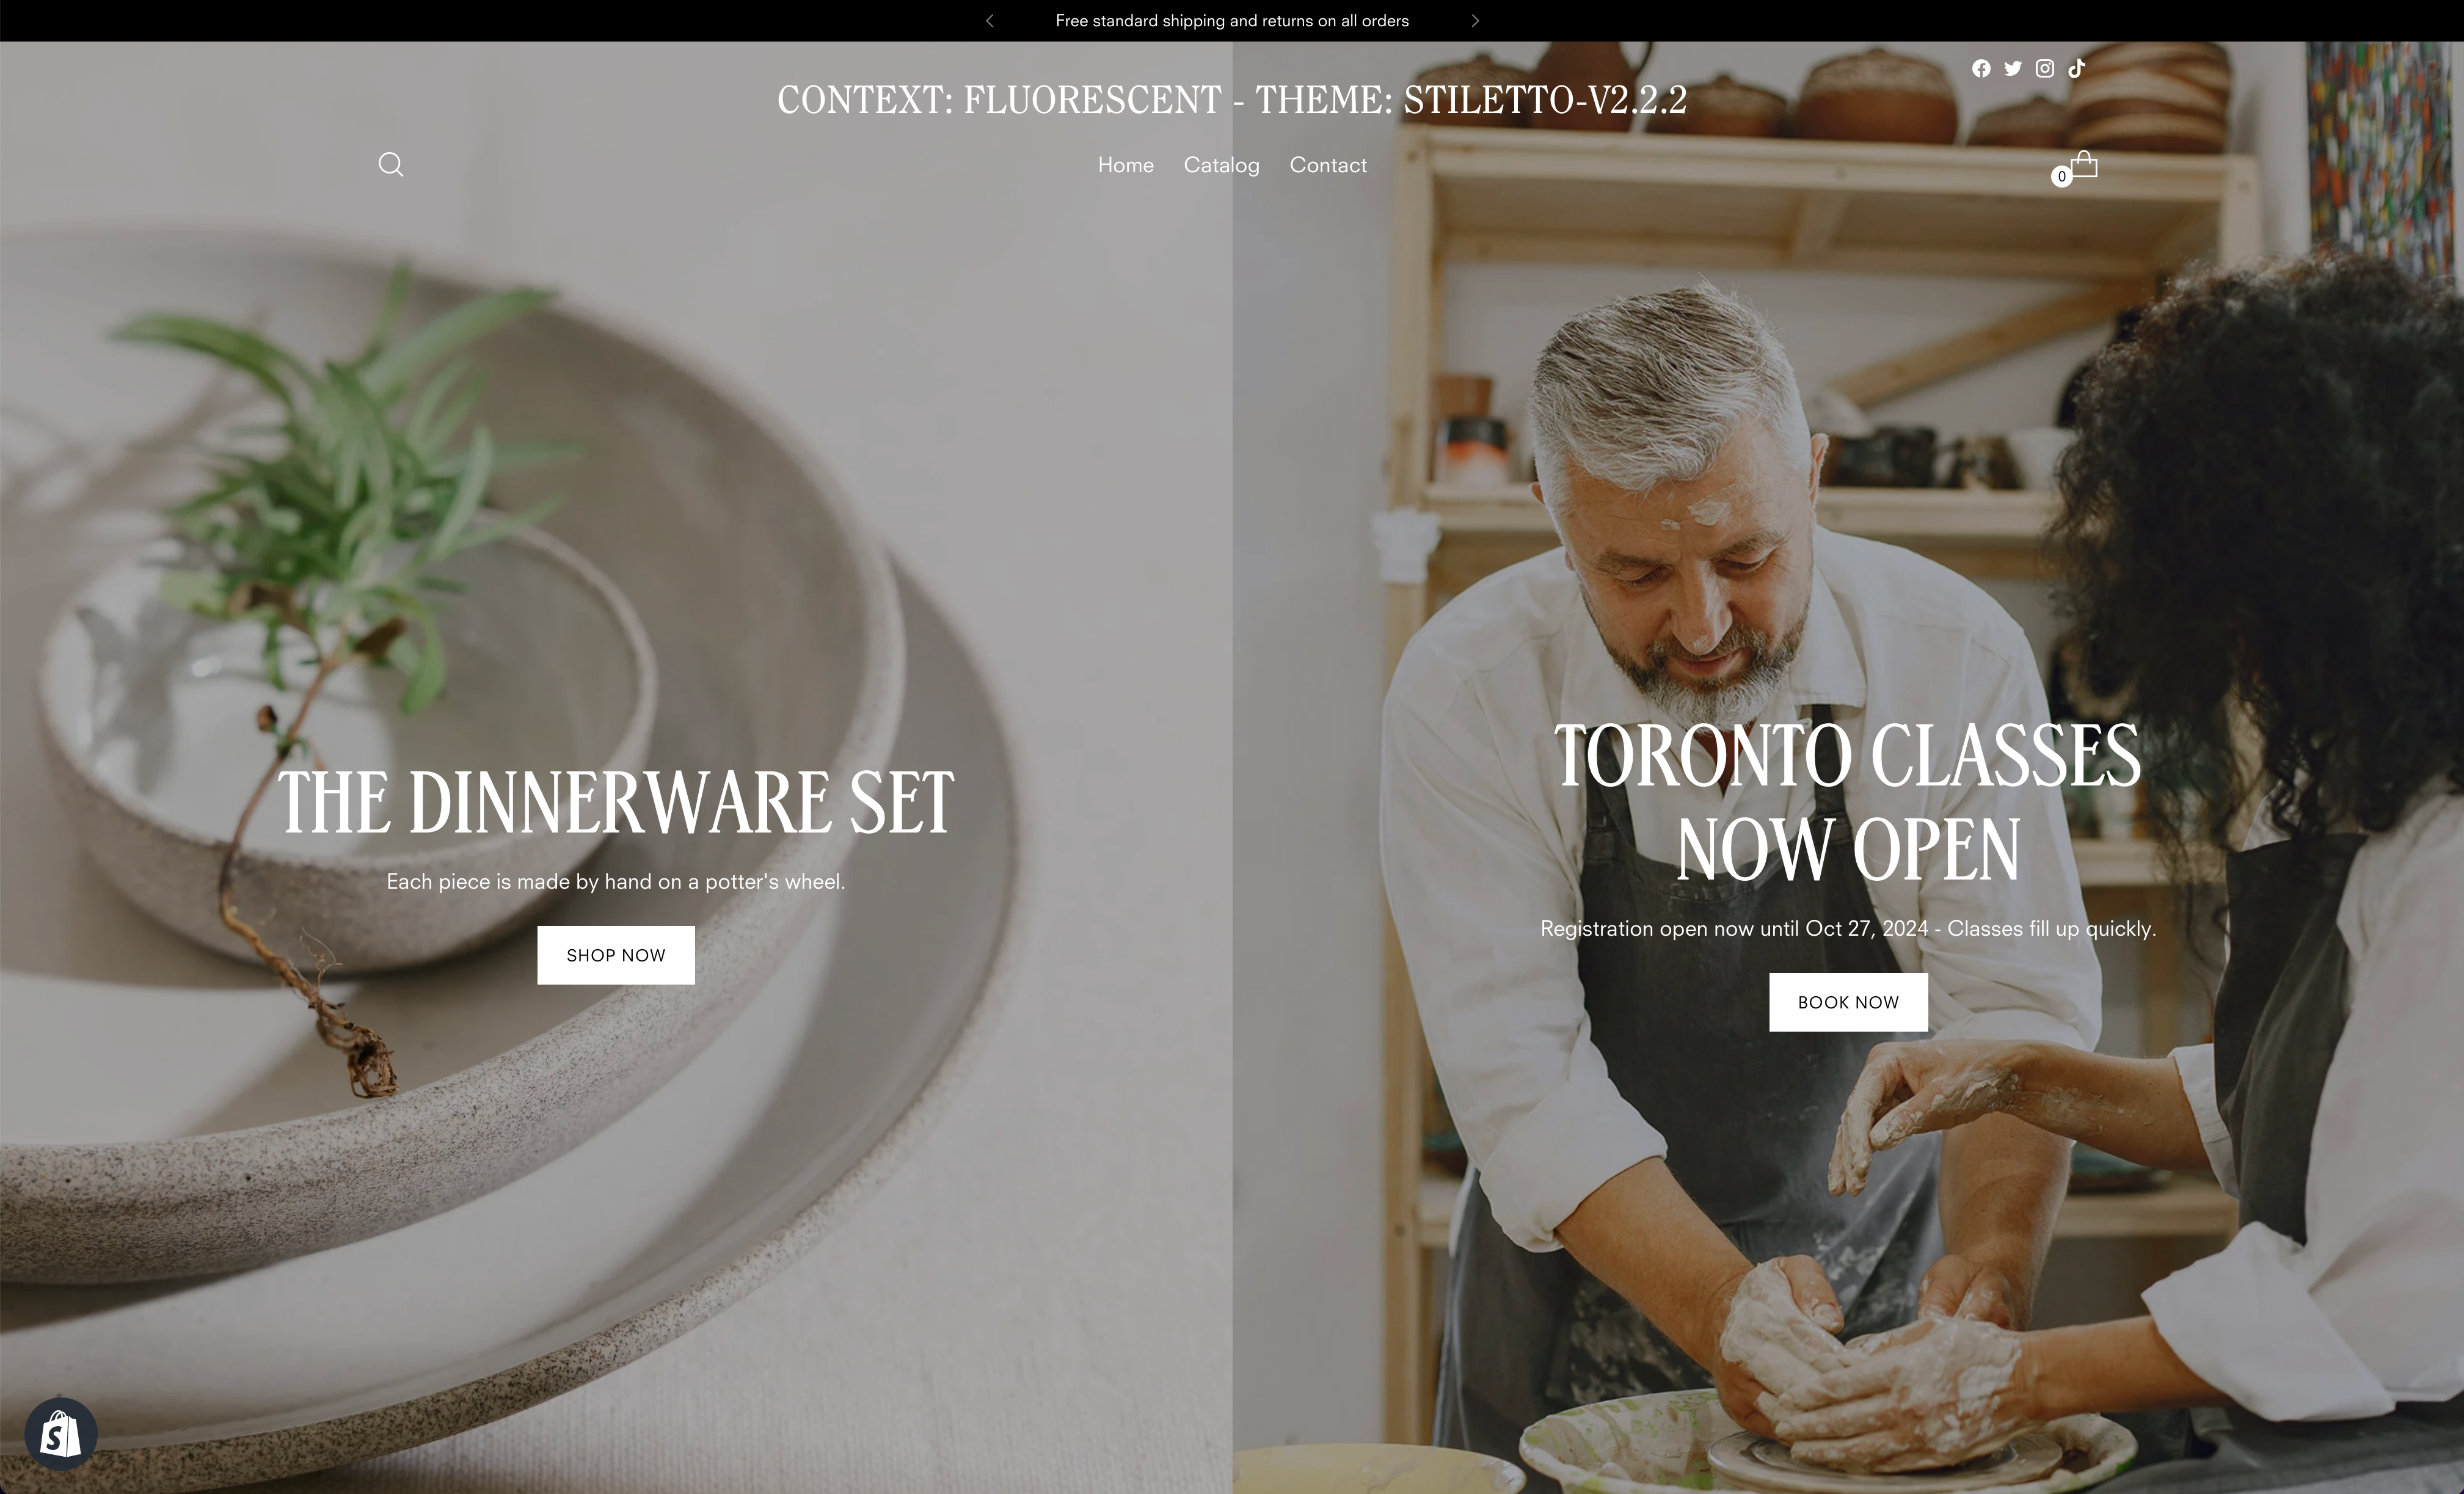2464x1494 pixels.
Task: Select Toronto Classes Now Open heading
Action: coord(1848,802)
